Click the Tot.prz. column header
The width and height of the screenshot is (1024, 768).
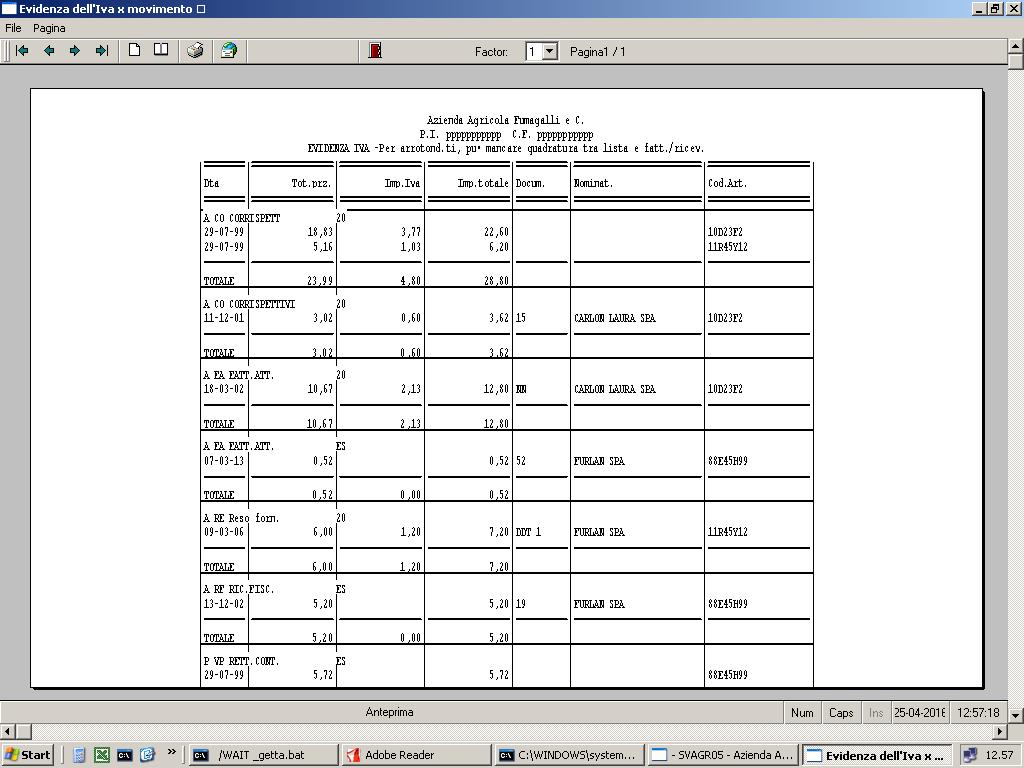311,184
